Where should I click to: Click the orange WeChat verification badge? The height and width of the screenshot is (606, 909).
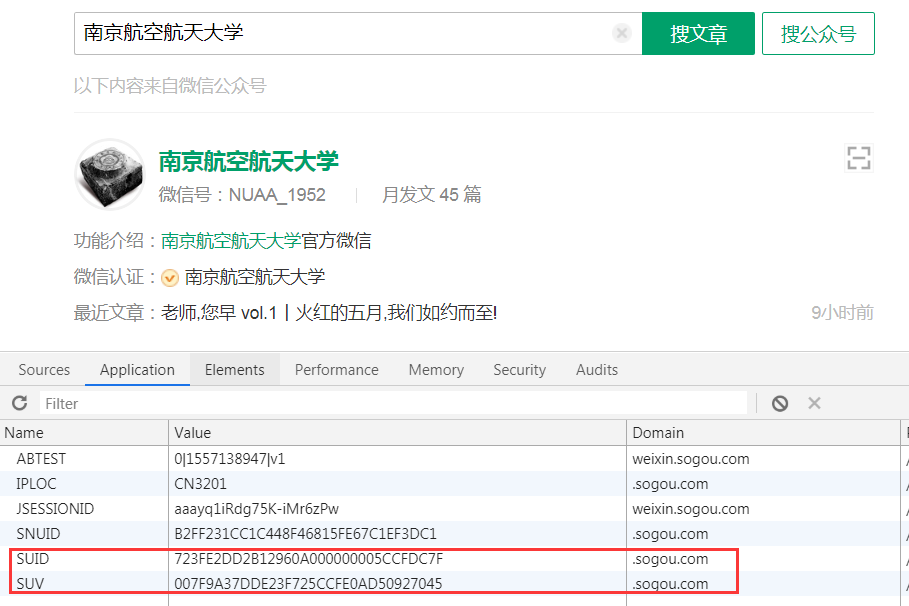[169, 278]
